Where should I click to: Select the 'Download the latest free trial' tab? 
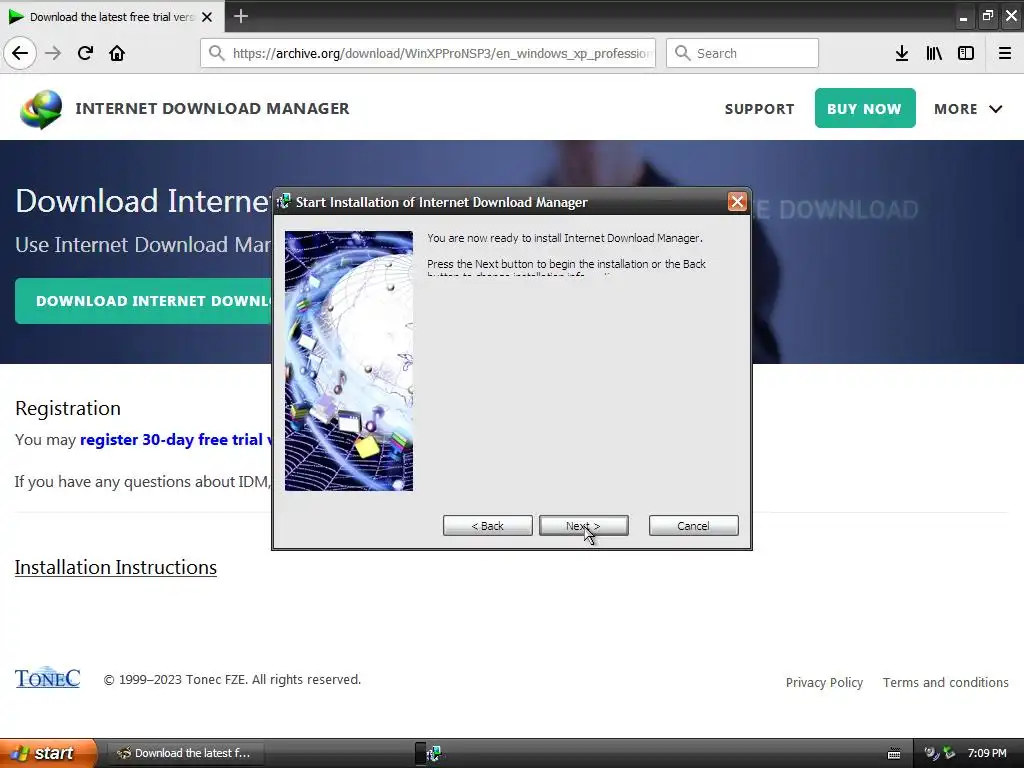[x=111, y=16]
